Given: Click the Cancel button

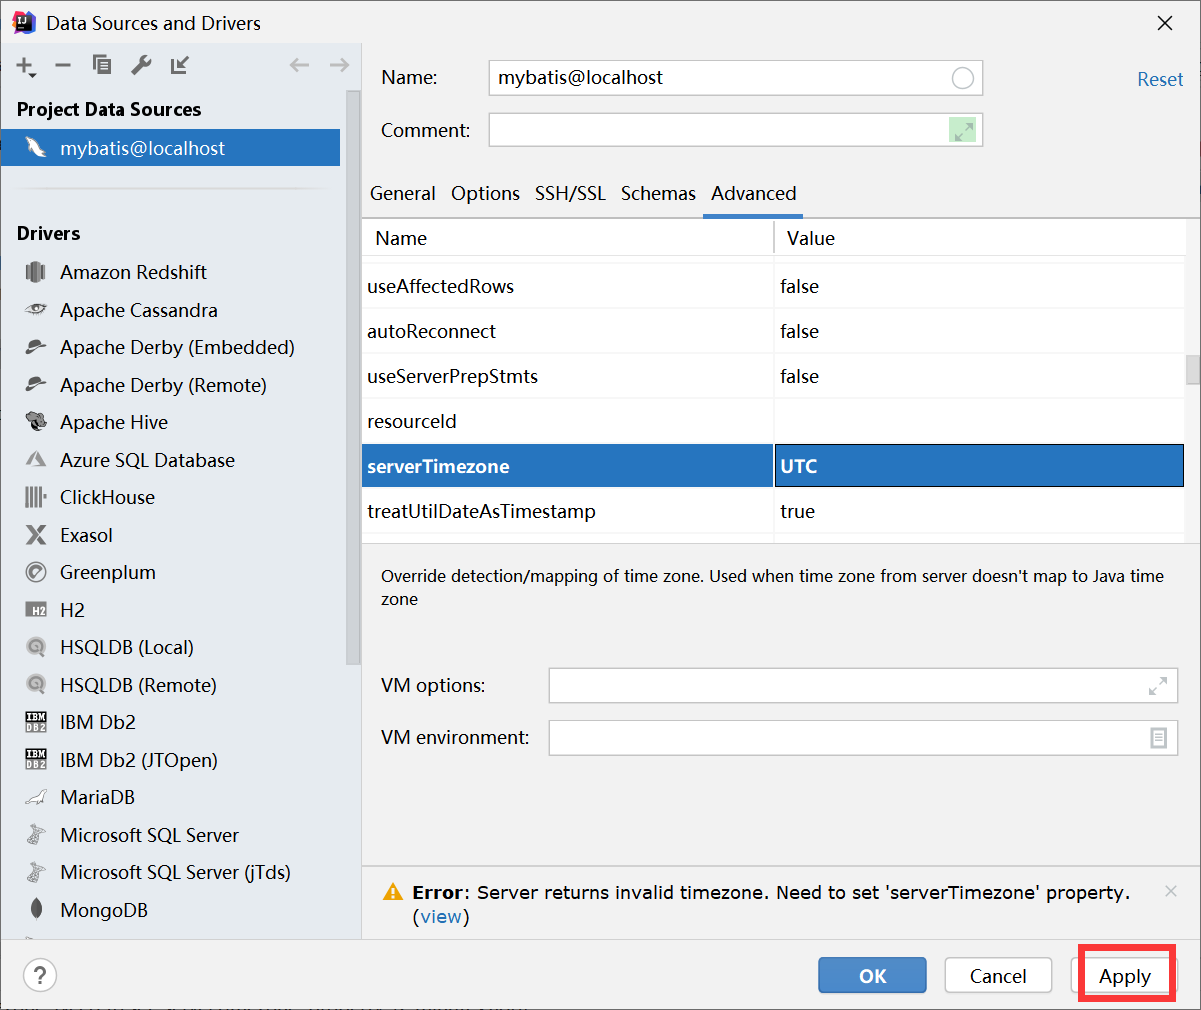Looking at the screenshot, I should click(998, 976).
